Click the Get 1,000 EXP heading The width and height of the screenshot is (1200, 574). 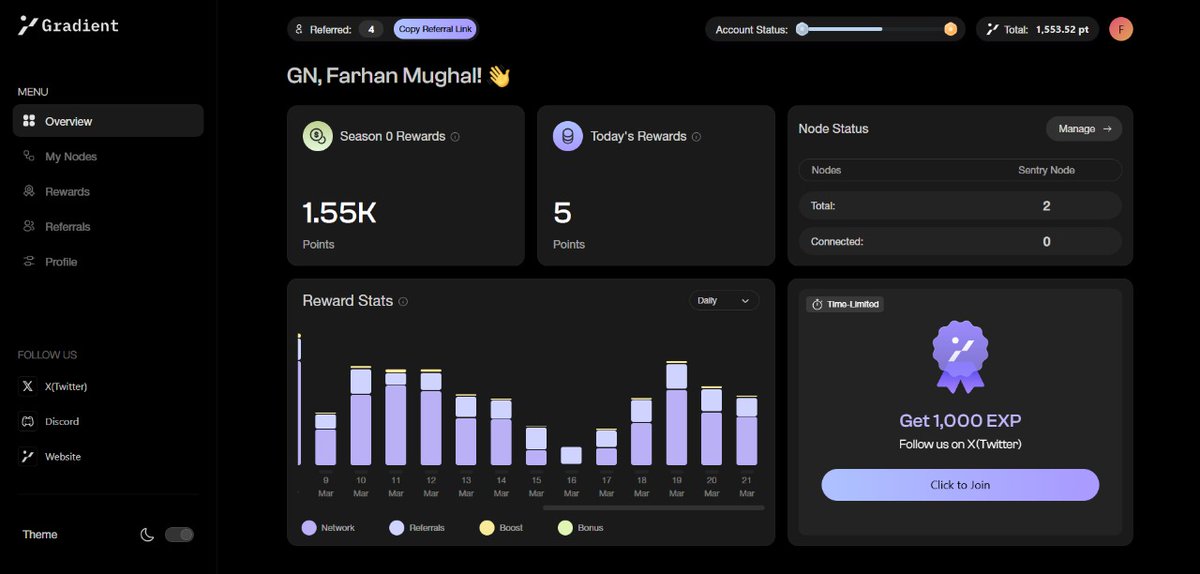click(960, 421)
